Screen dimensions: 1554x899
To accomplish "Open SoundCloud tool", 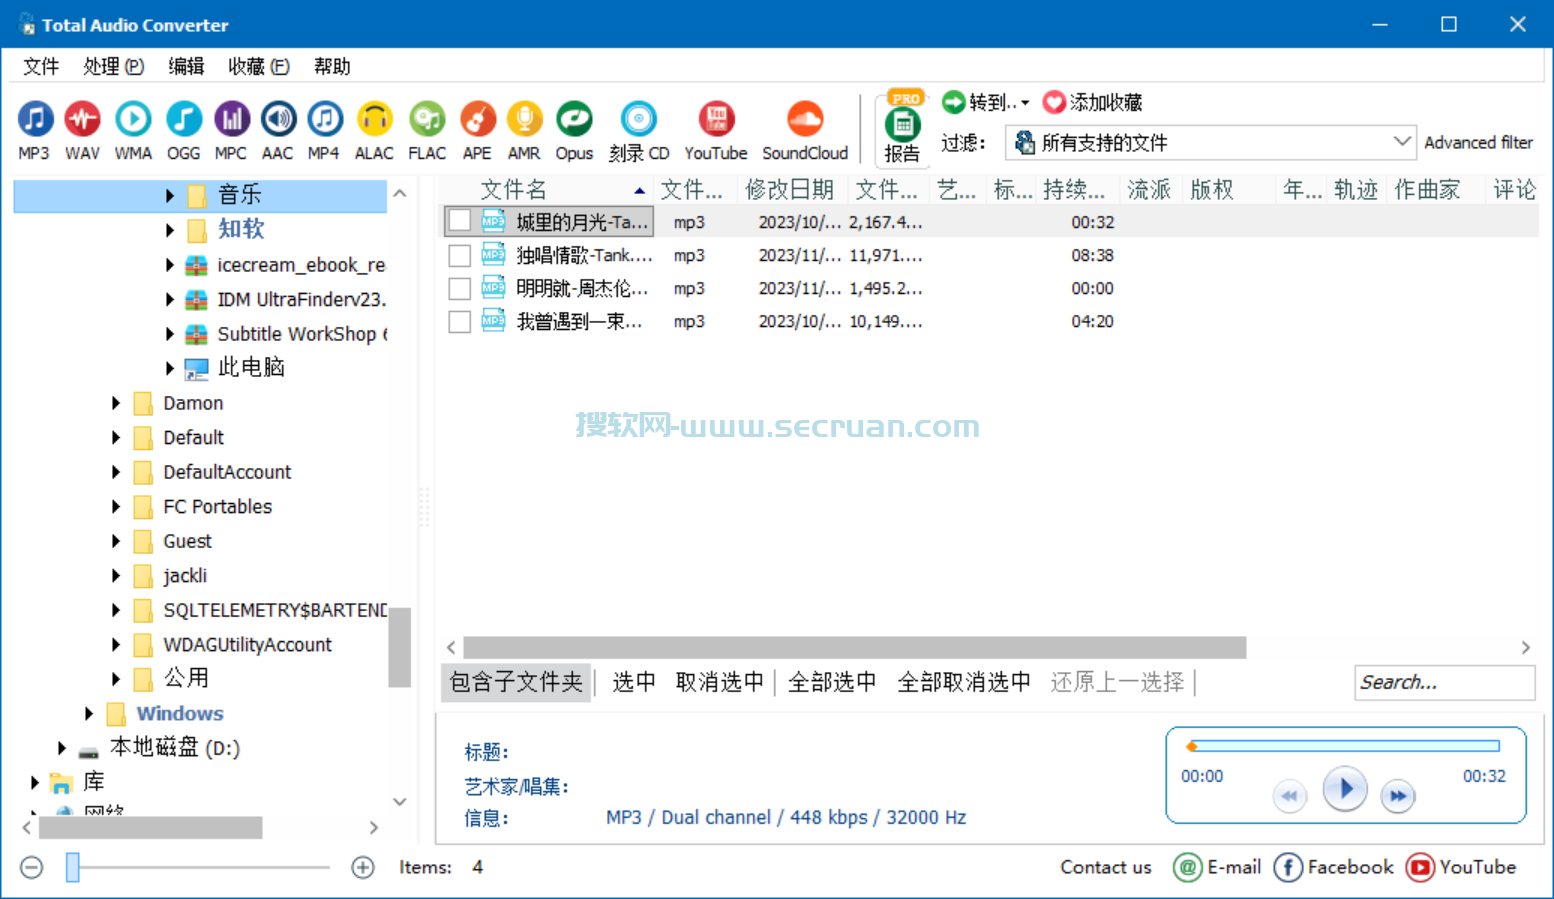I will pyautogui.click(x=805, y=130).
